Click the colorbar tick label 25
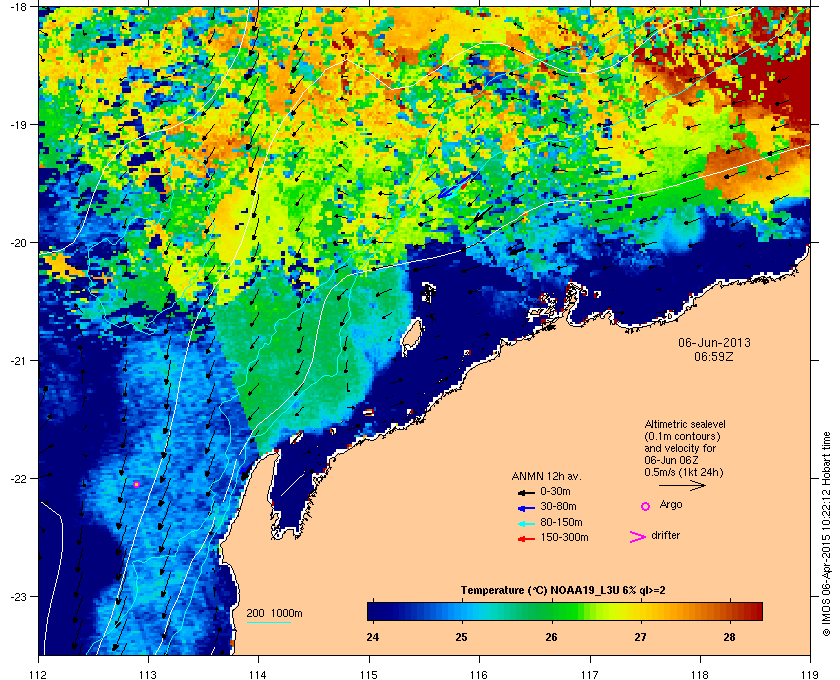This screenshot has width=840, height=680. pos(461,637)
